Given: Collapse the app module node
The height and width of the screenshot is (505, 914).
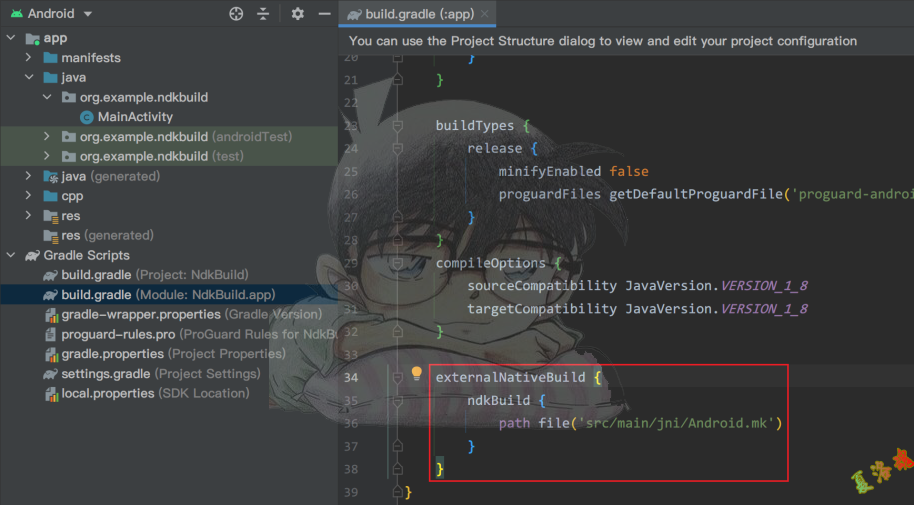Looking at the screenshot, I should [x=11, y=38].
